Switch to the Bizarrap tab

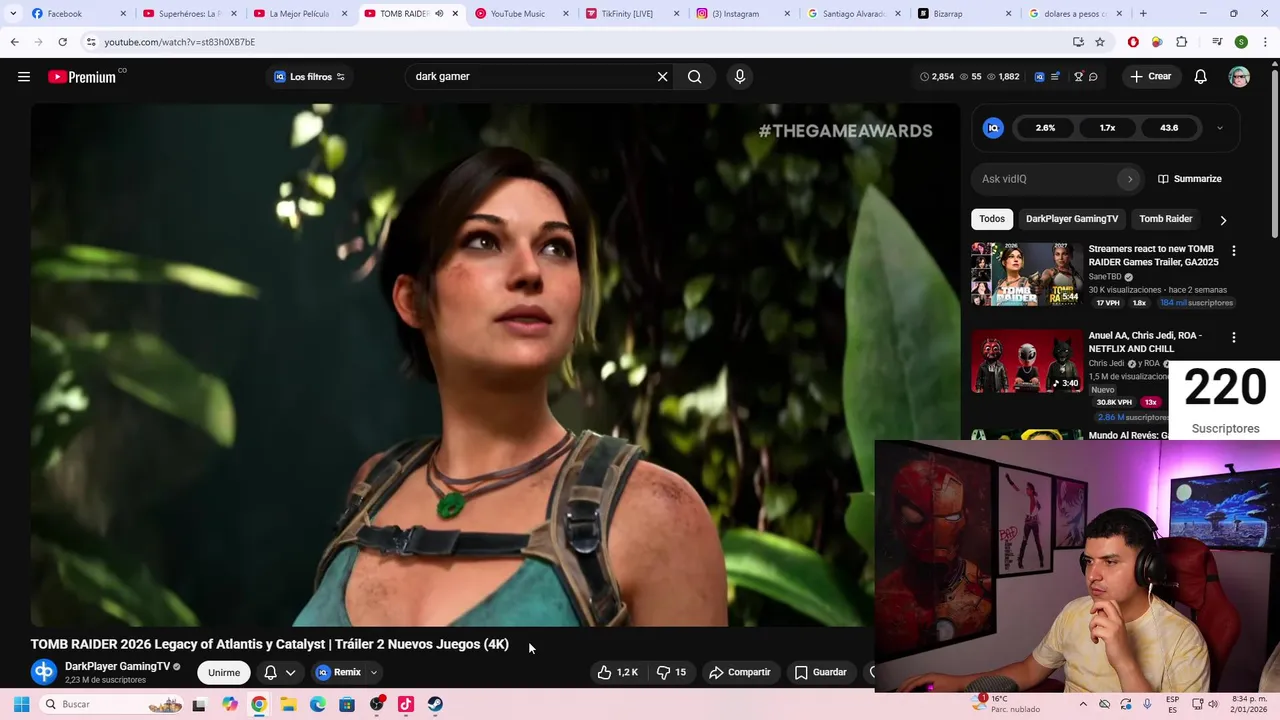click(964, 14)
